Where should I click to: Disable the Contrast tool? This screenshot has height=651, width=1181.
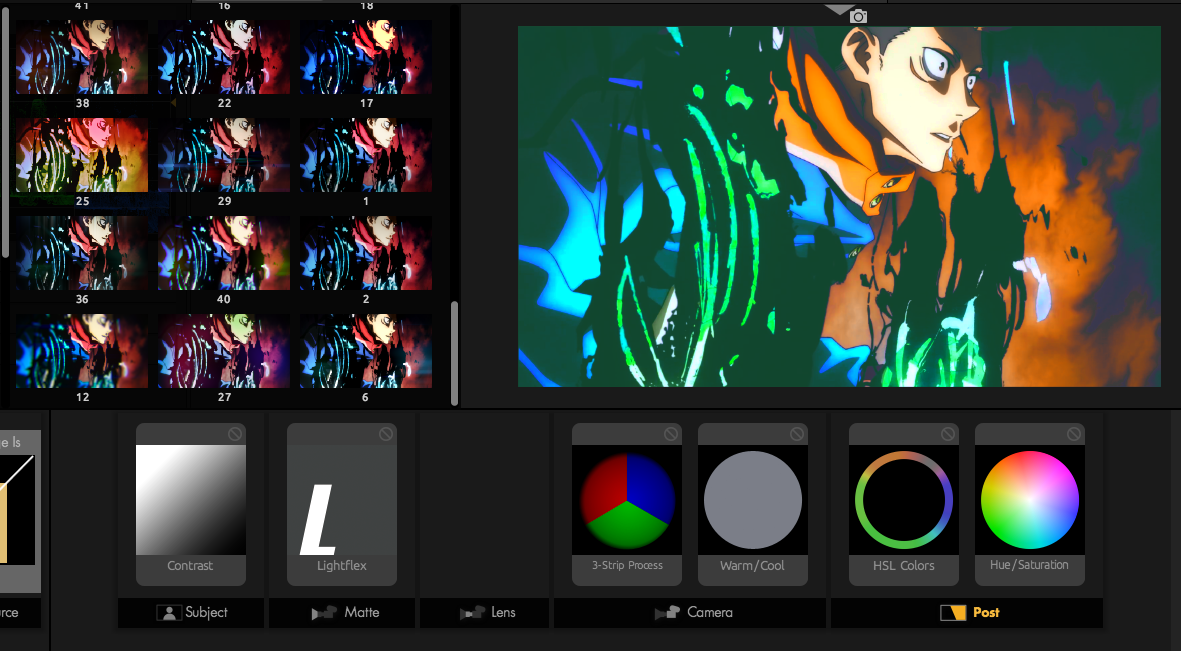pyautogui.click(x=235, y=434)
